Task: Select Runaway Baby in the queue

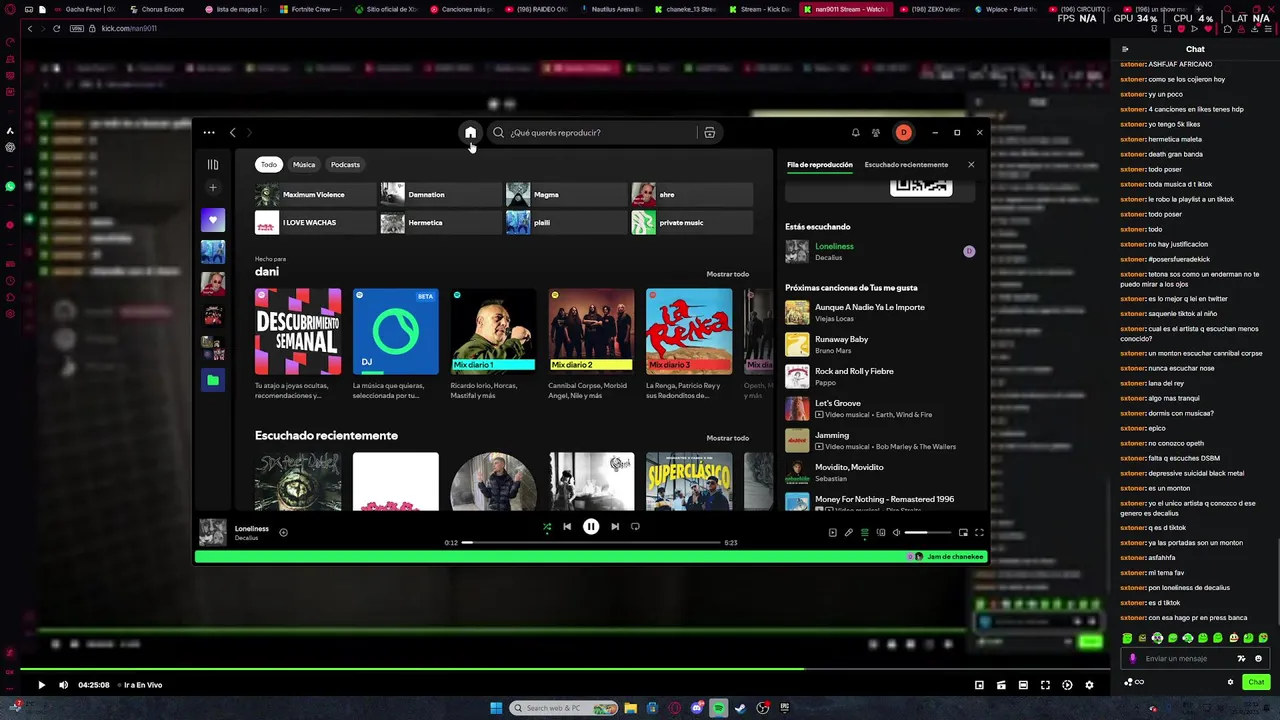Action: point(880,344)
